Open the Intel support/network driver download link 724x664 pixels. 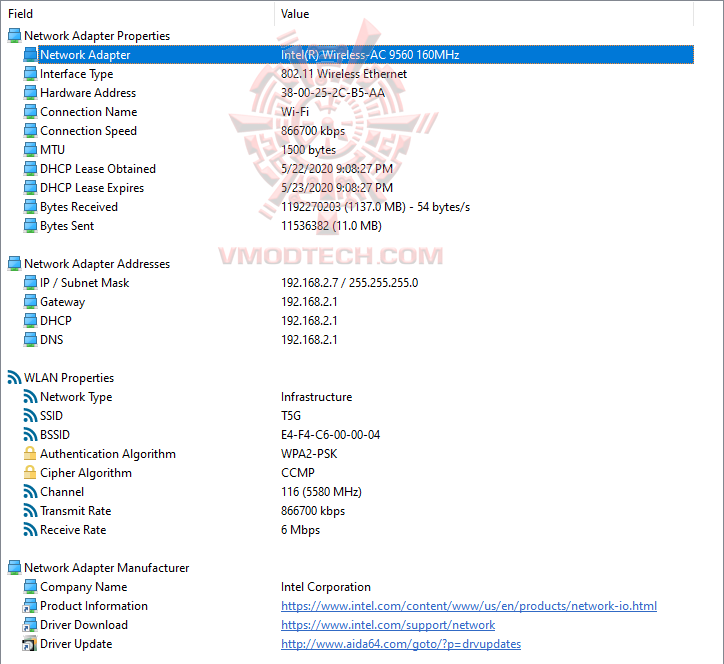tap(388, 625)
